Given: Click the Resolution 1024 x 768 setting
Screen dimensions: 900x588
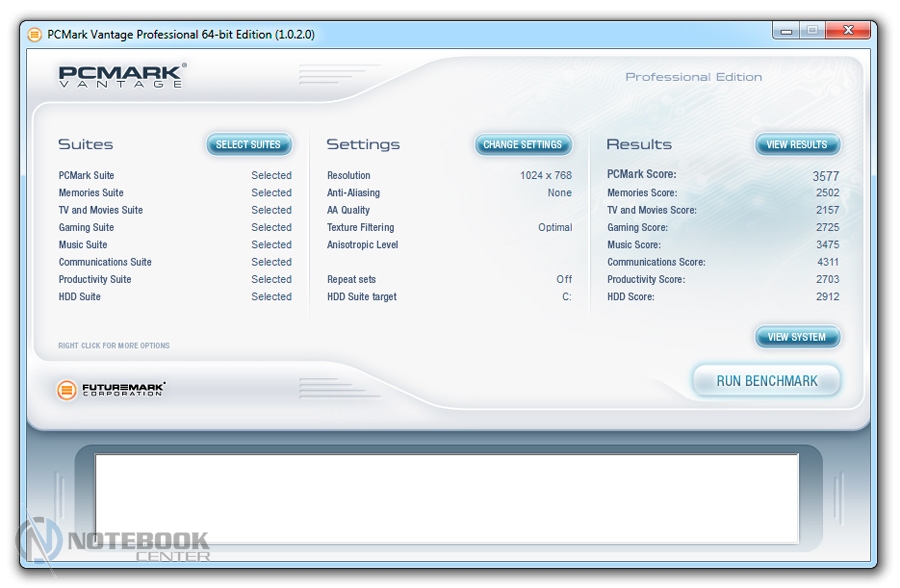Looking at the screenshot, I should 545,176.
